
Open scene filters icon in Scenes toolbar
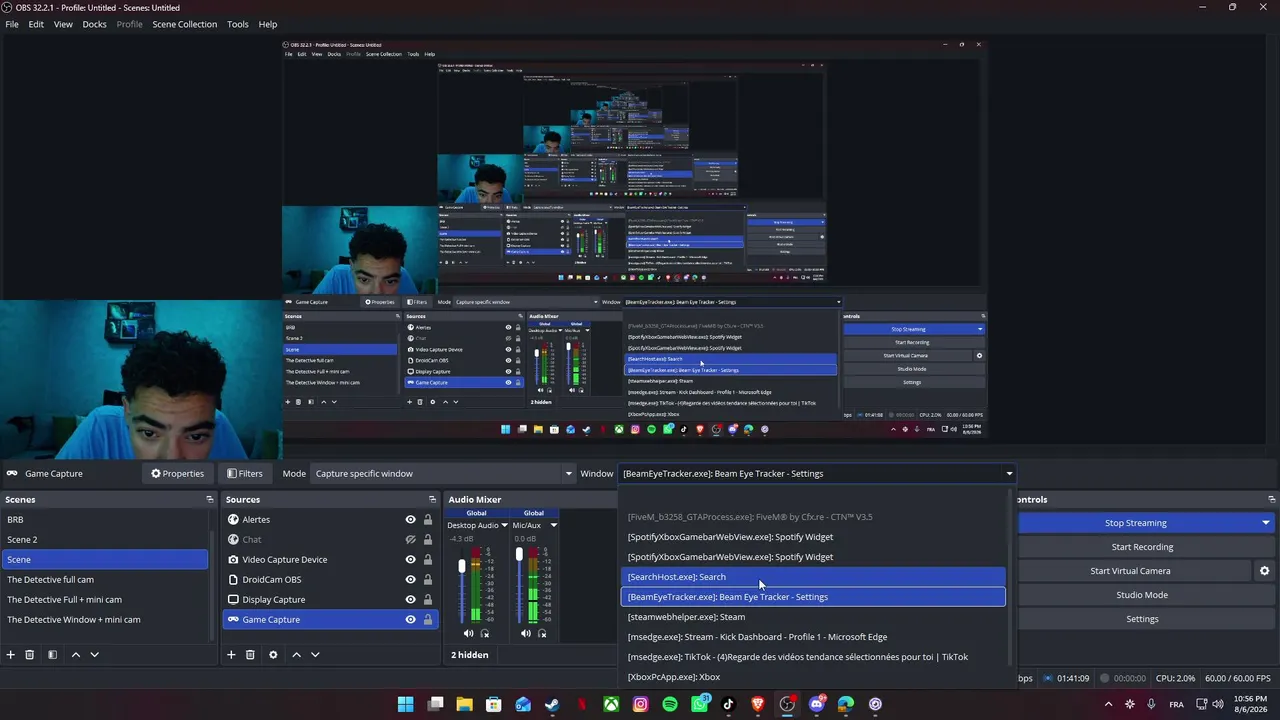pos(52,655)
